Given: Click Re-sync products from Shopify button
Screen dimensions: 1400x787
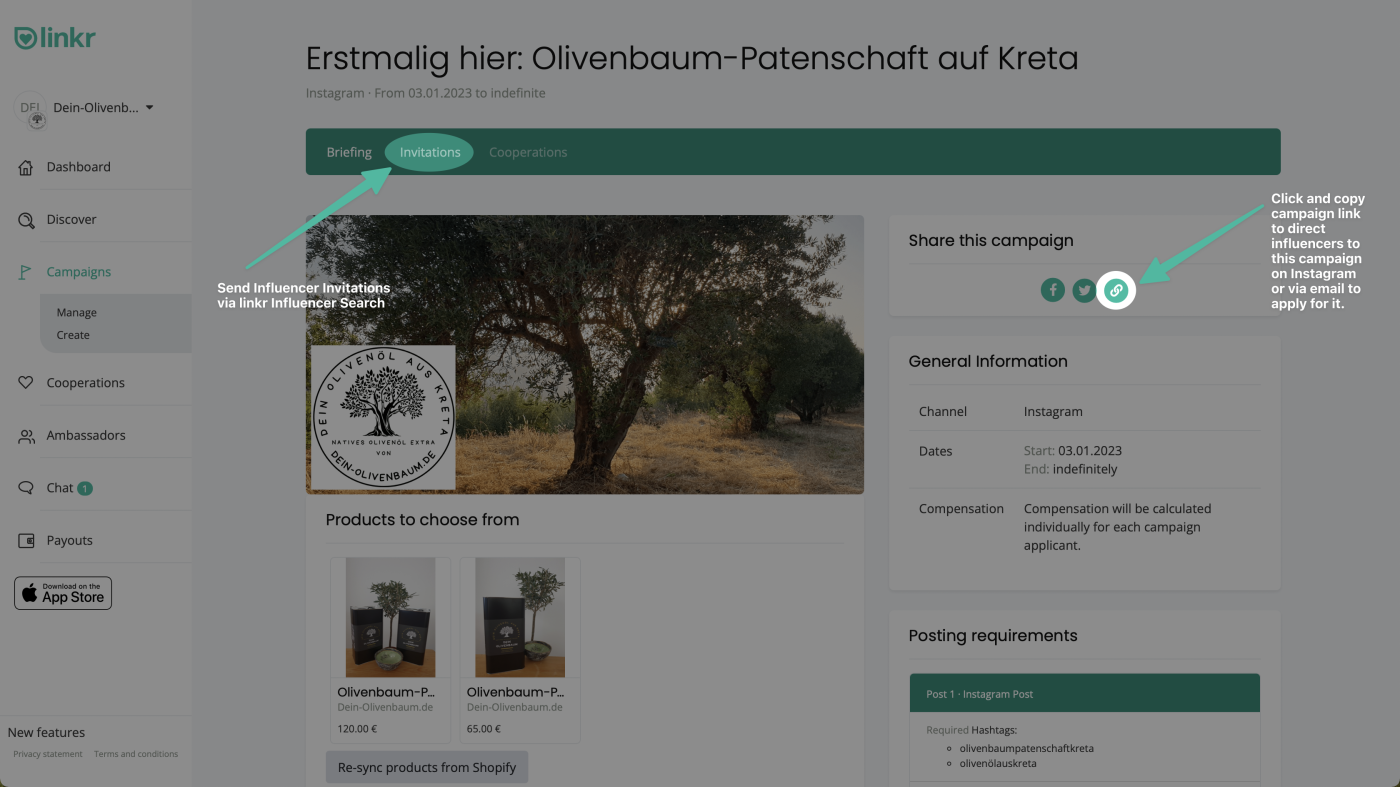Looking at the screenshot, I should 427,767.
